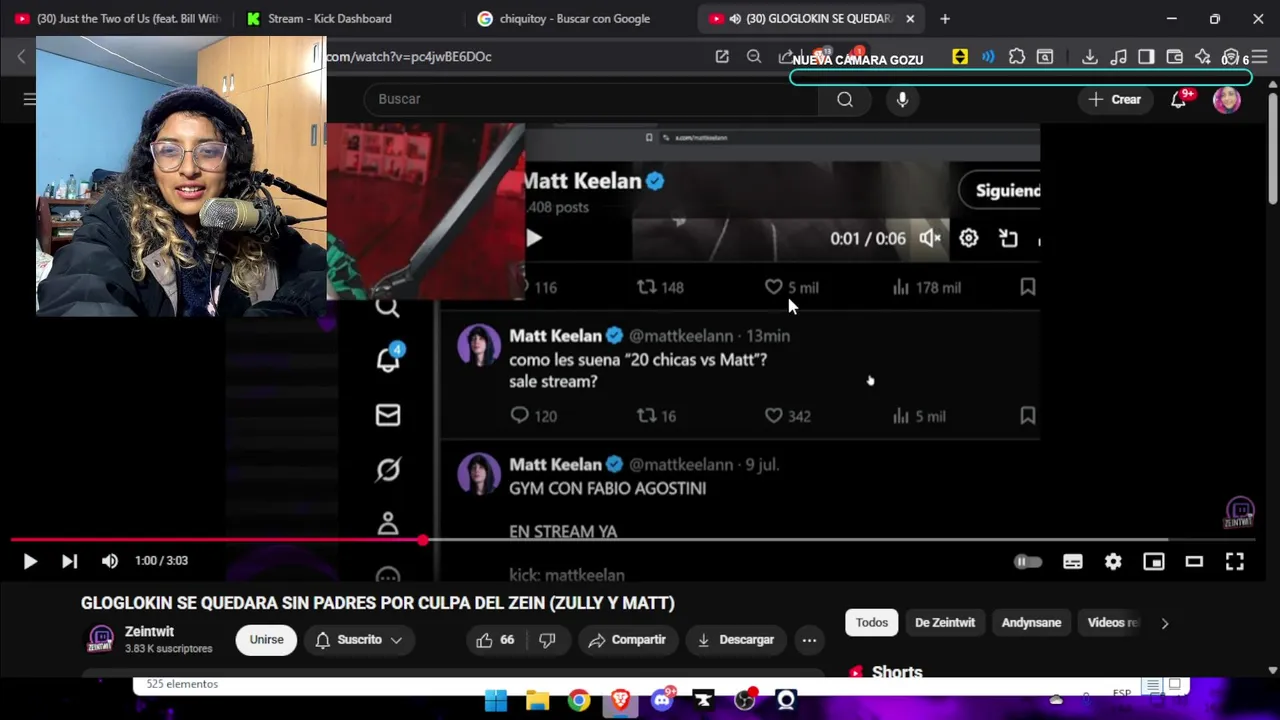Click the Unirse button
This screenshot has height=720, width=1280.
[266, 640]
